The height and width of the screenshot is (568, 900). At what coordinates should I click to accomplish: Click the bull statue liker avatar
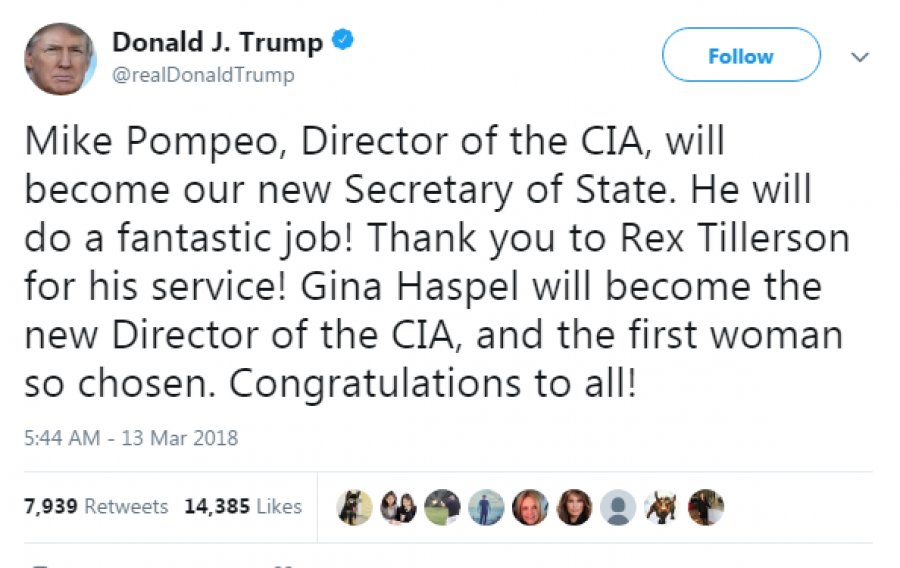click(x=661, y=507)
